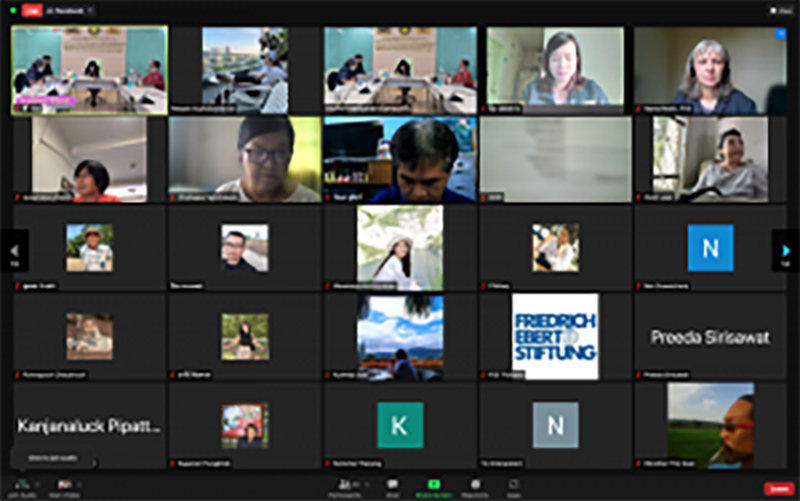Image resolution: width=800 pixels, height=501 pixels.
Task: Click the green Share Screen icon
Action: point(434,486)
